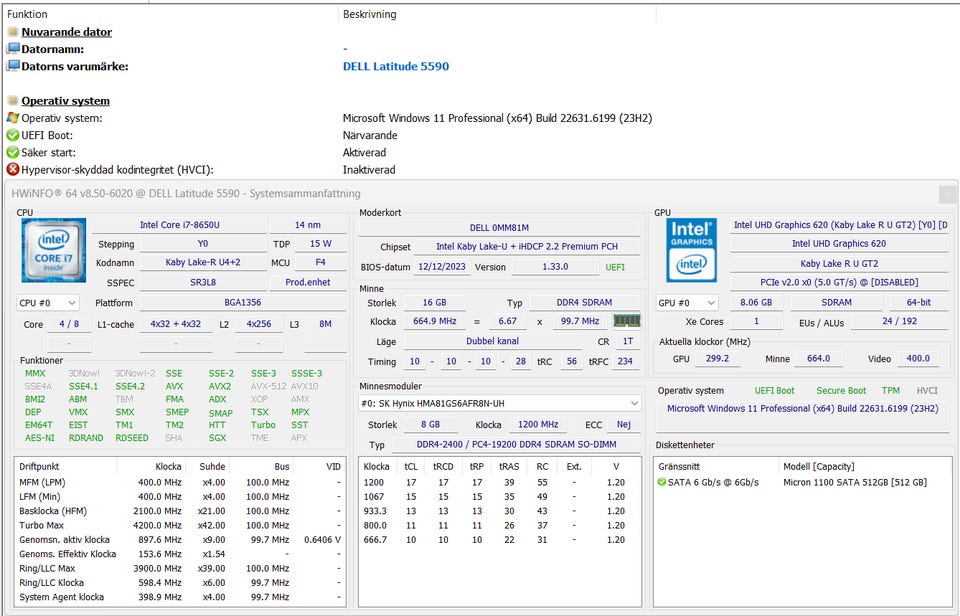
Task: Click the Intel Core i7-8650U field
Action: [179, 225]
